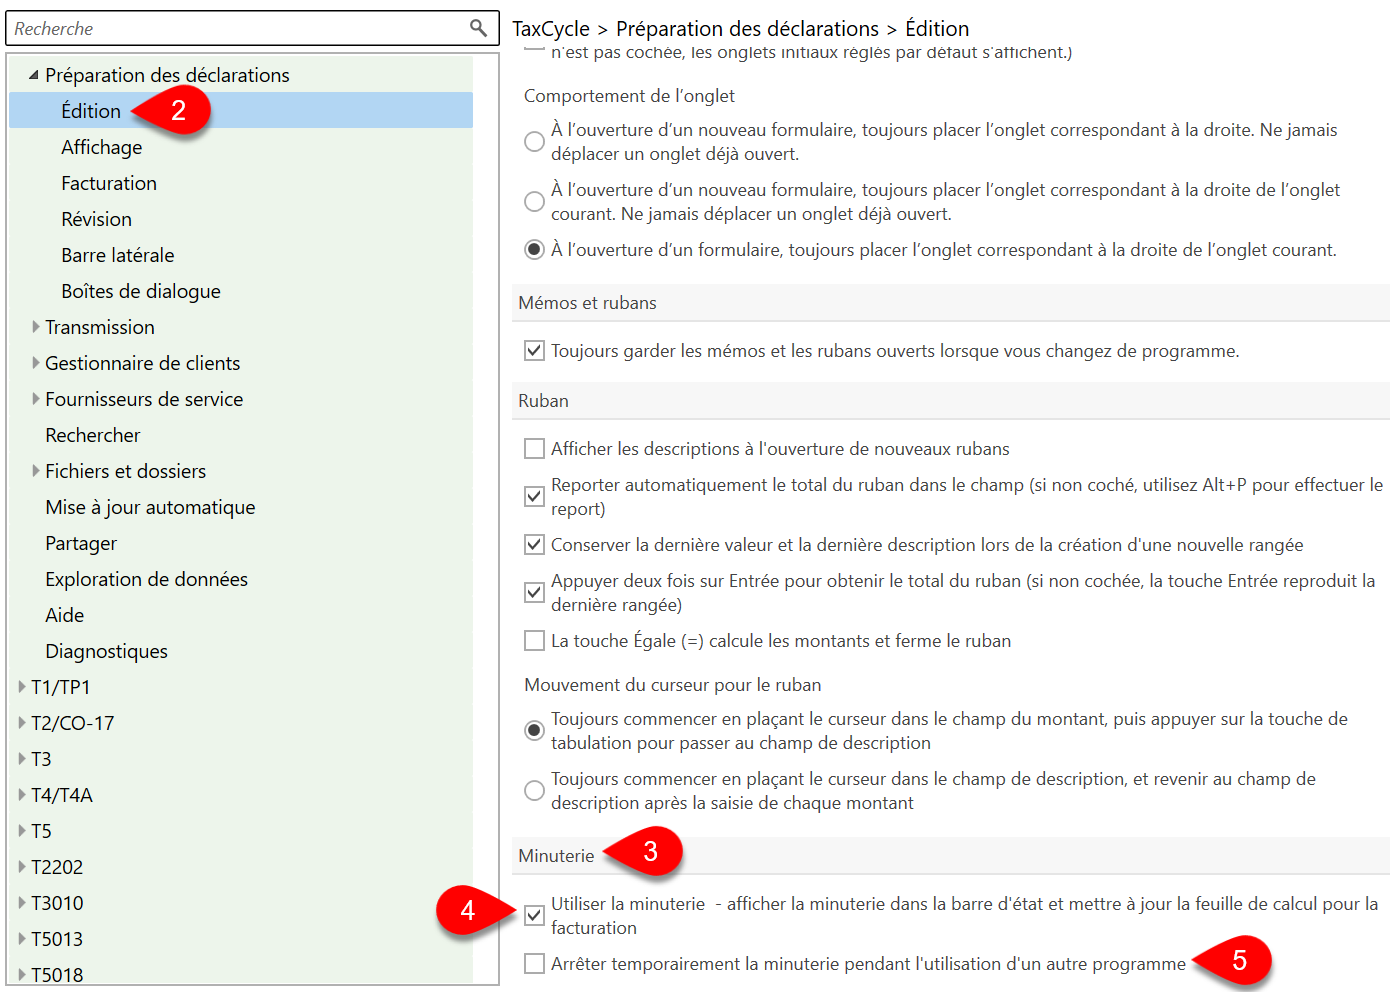Open the Rechercher options page
The height and width of the screenshot is (992, 1390).
pyautogui.click(x=93, y=435)
